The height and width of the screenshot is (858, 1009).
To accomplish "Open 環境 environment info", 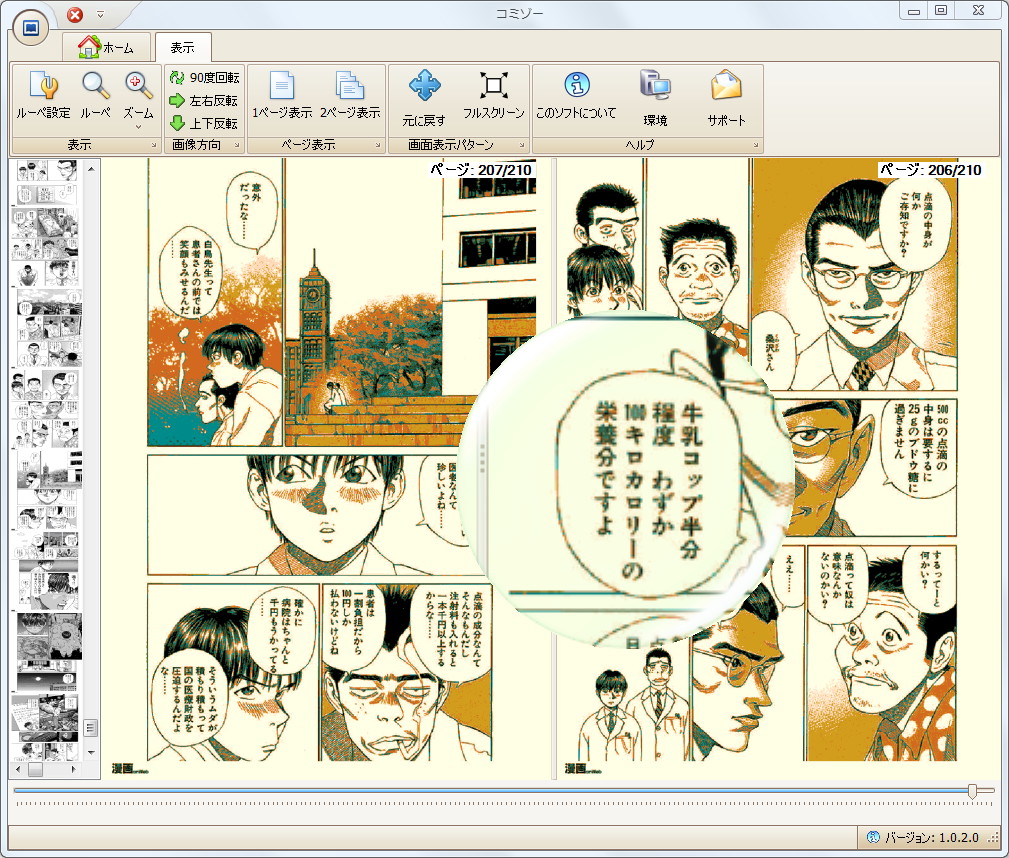I will [x=655, y=98].
